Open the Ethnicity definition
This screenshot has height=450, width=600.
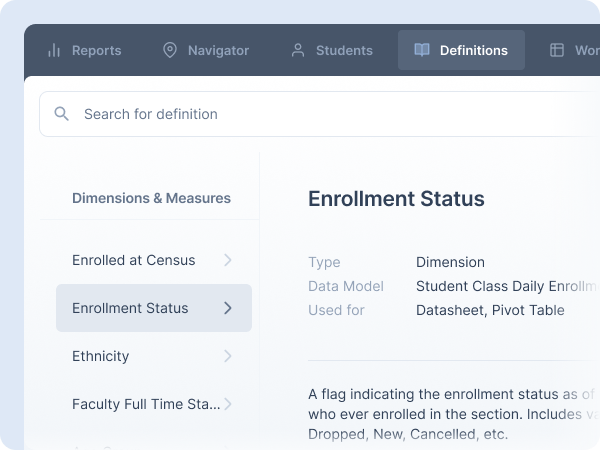(100, 356)
